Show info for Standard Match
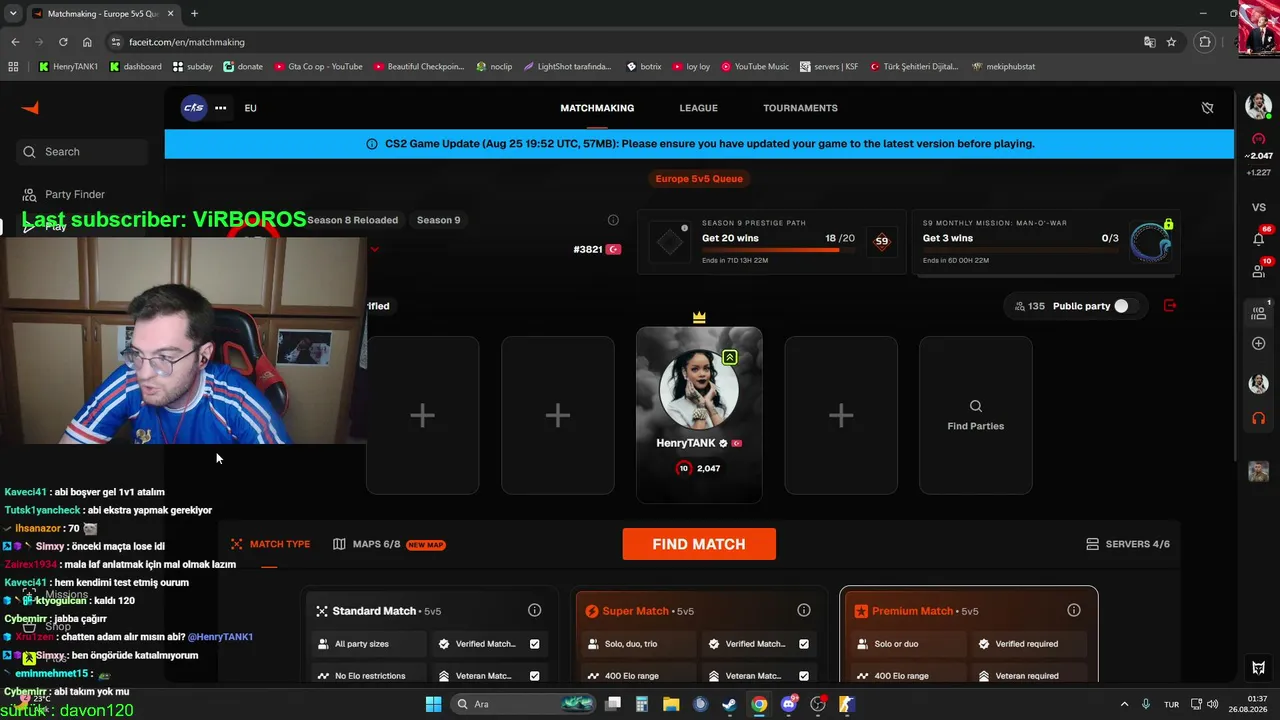Screen dimensions: 1280x720 coord(534,610)
